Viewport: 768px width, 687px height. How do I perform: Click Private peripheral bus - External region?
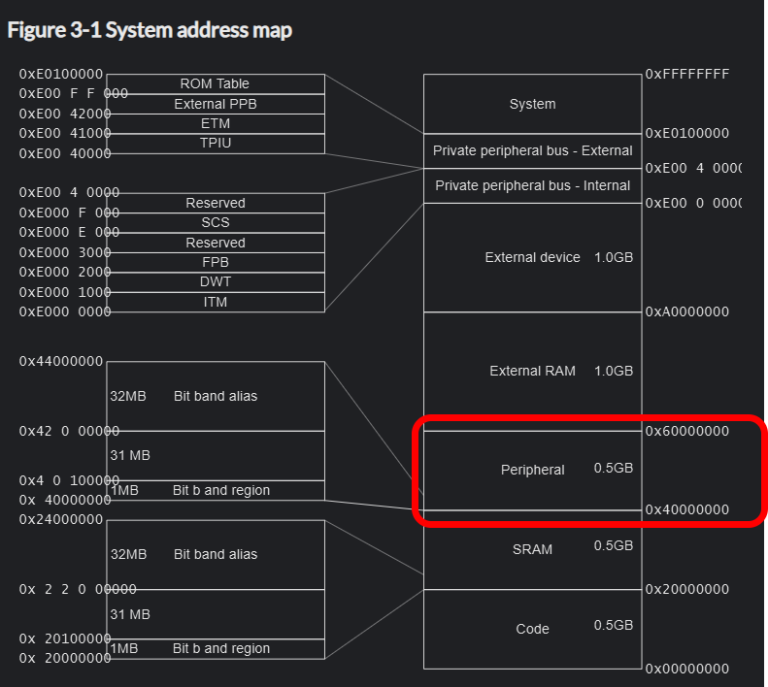click(x=532, y=151)
